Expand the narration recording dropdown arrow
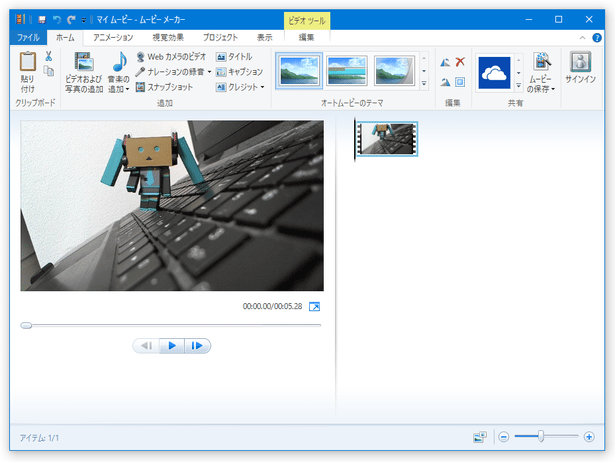The width and height of the screenshot is (615, 462). click(209, 72)
